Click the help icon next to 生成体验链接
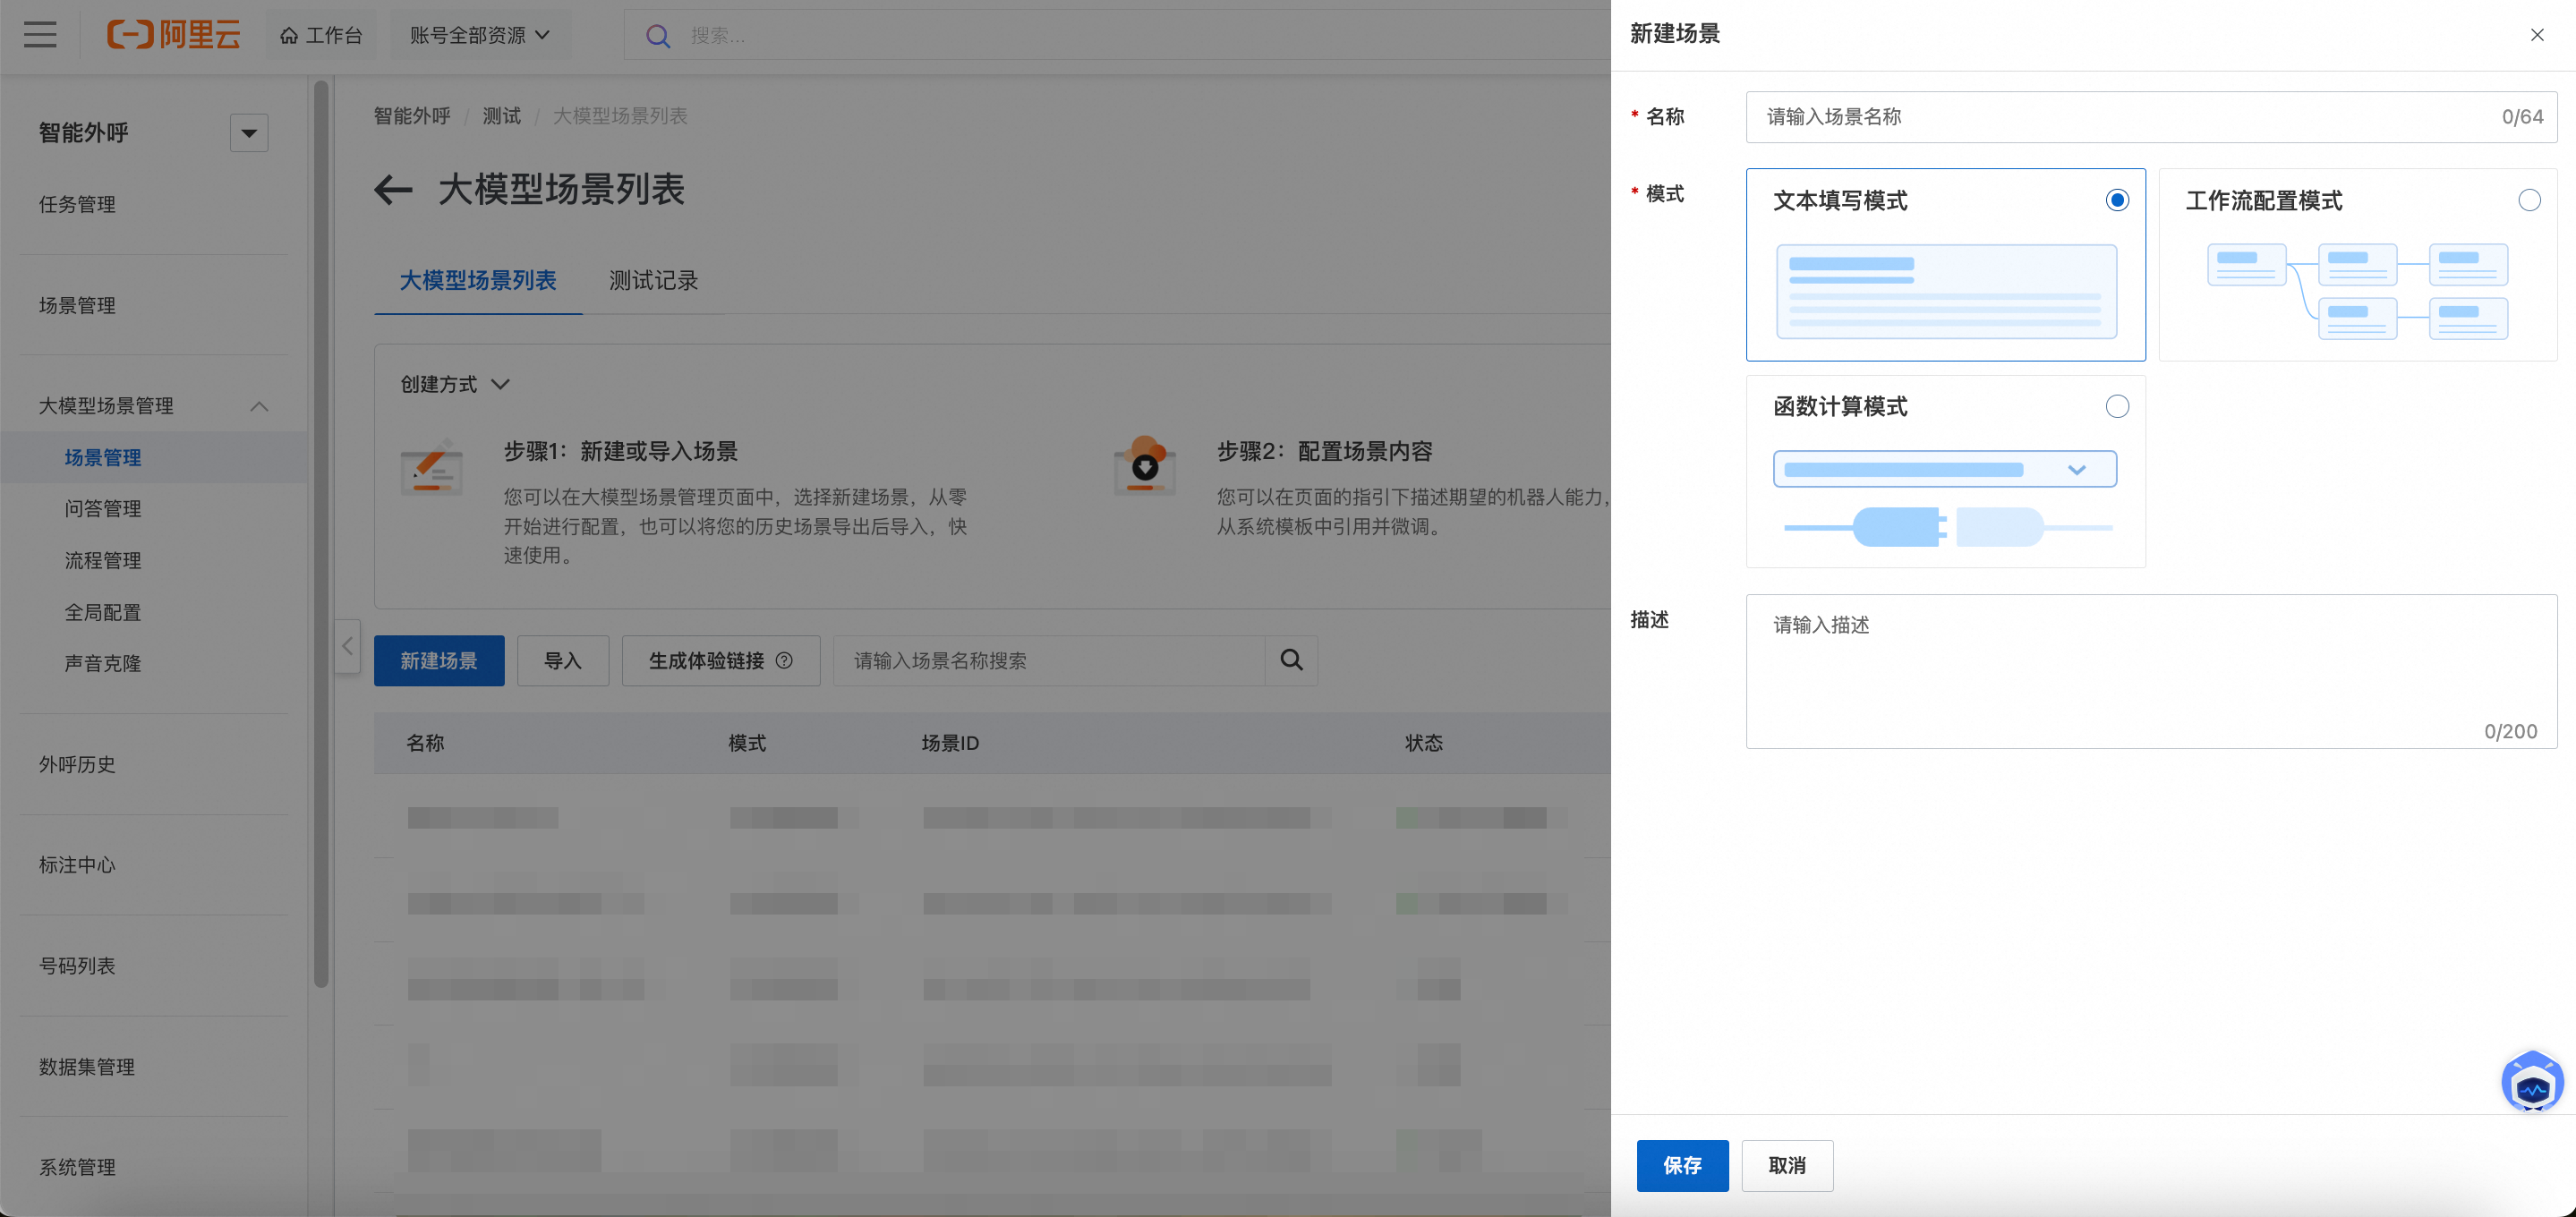This screenshot has width=2576, height=1217. click(x=784, y=661)
